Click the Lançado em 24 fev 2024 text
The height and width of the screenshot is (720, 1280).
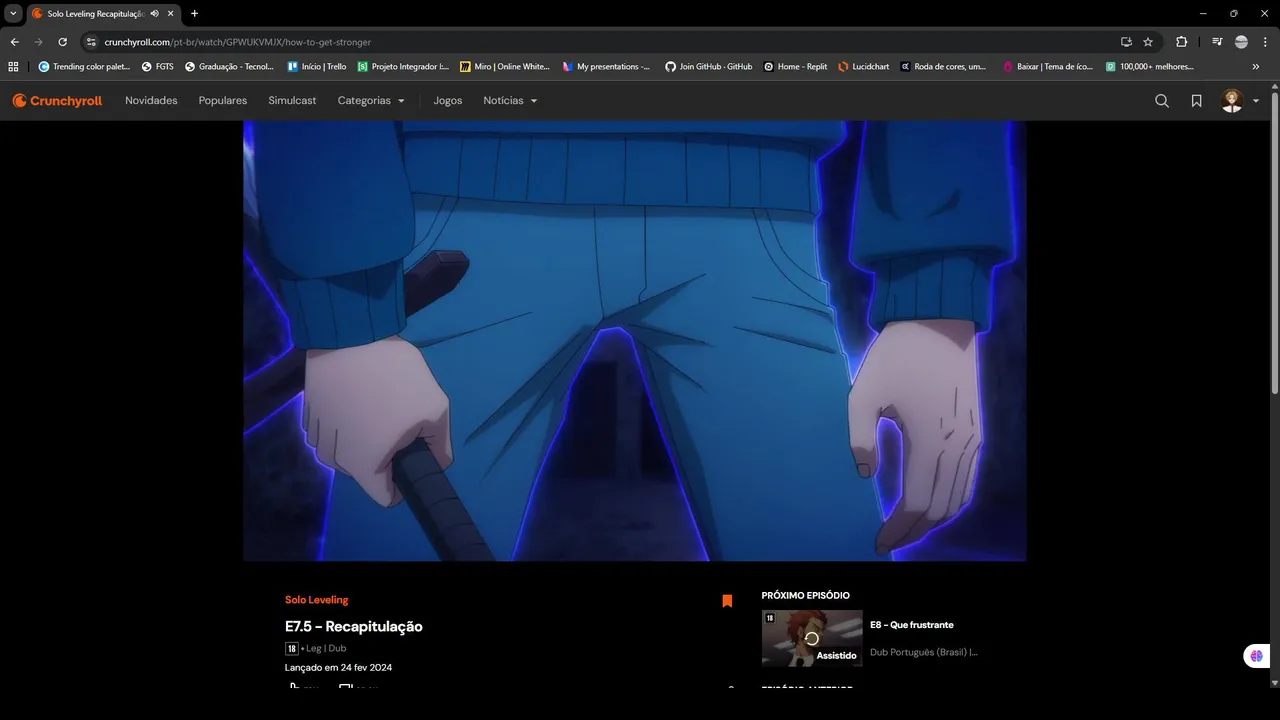338,667
